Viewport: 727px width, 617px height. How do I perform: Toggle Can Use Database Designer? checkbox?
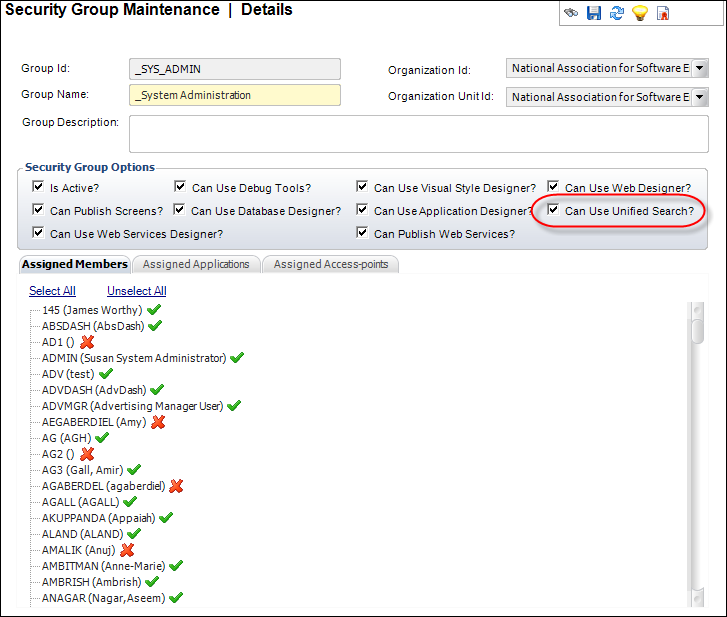click(179, 210)
